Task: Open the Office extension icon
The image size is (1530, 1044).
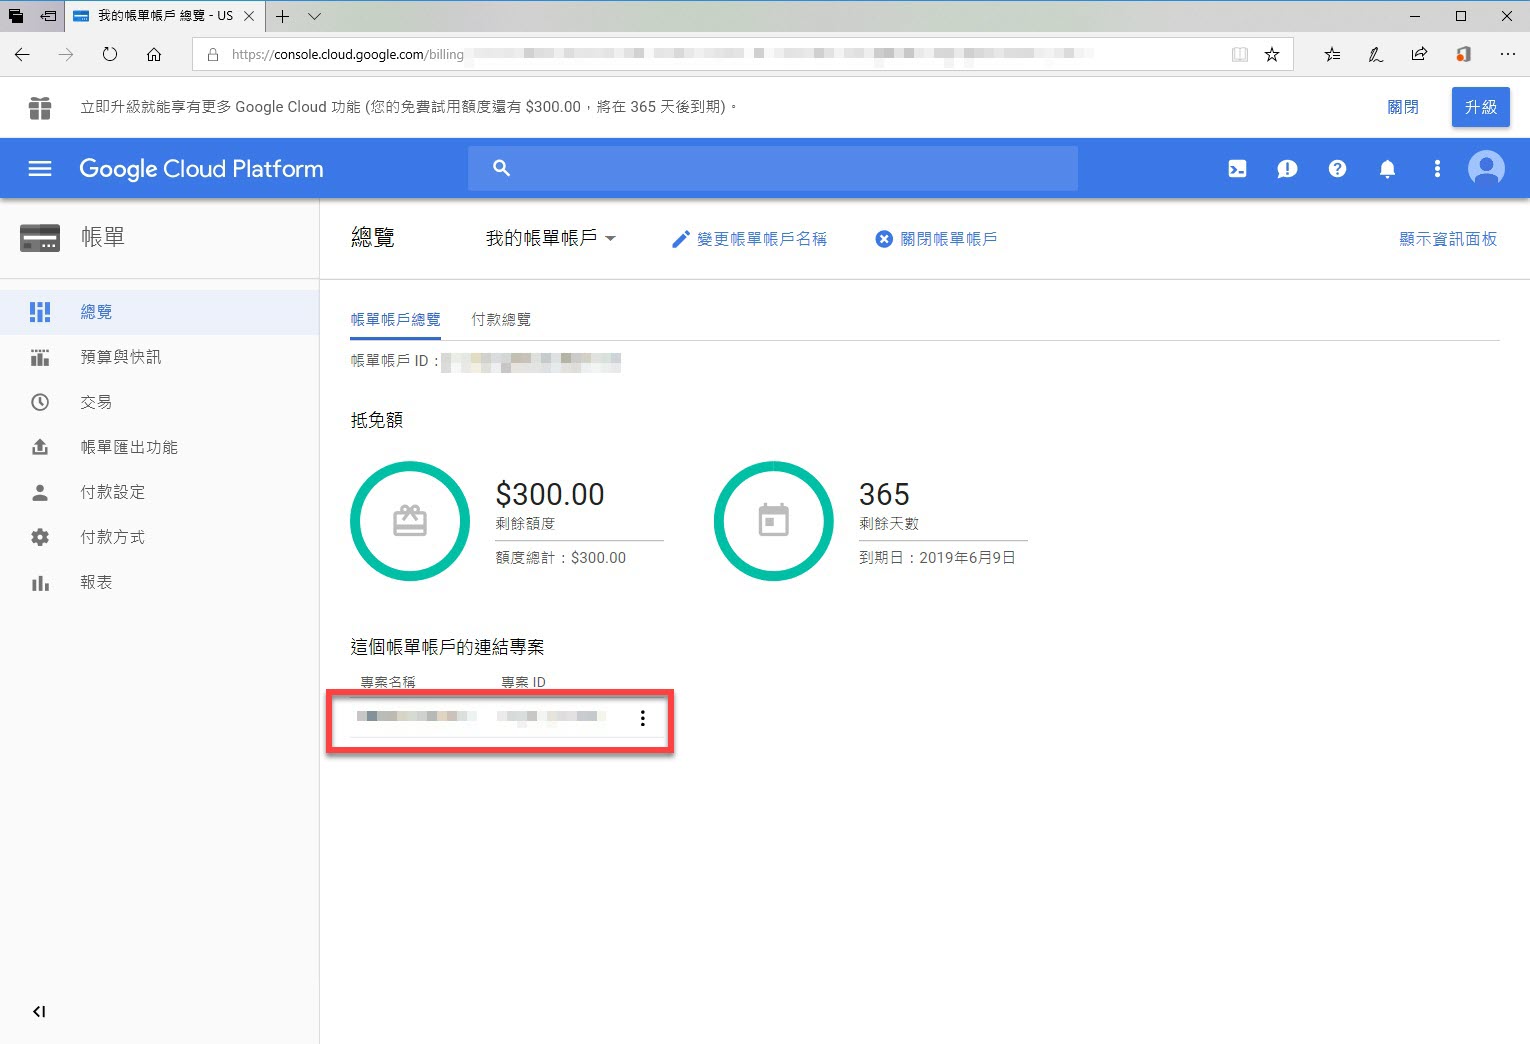Action: (1463, 55)
